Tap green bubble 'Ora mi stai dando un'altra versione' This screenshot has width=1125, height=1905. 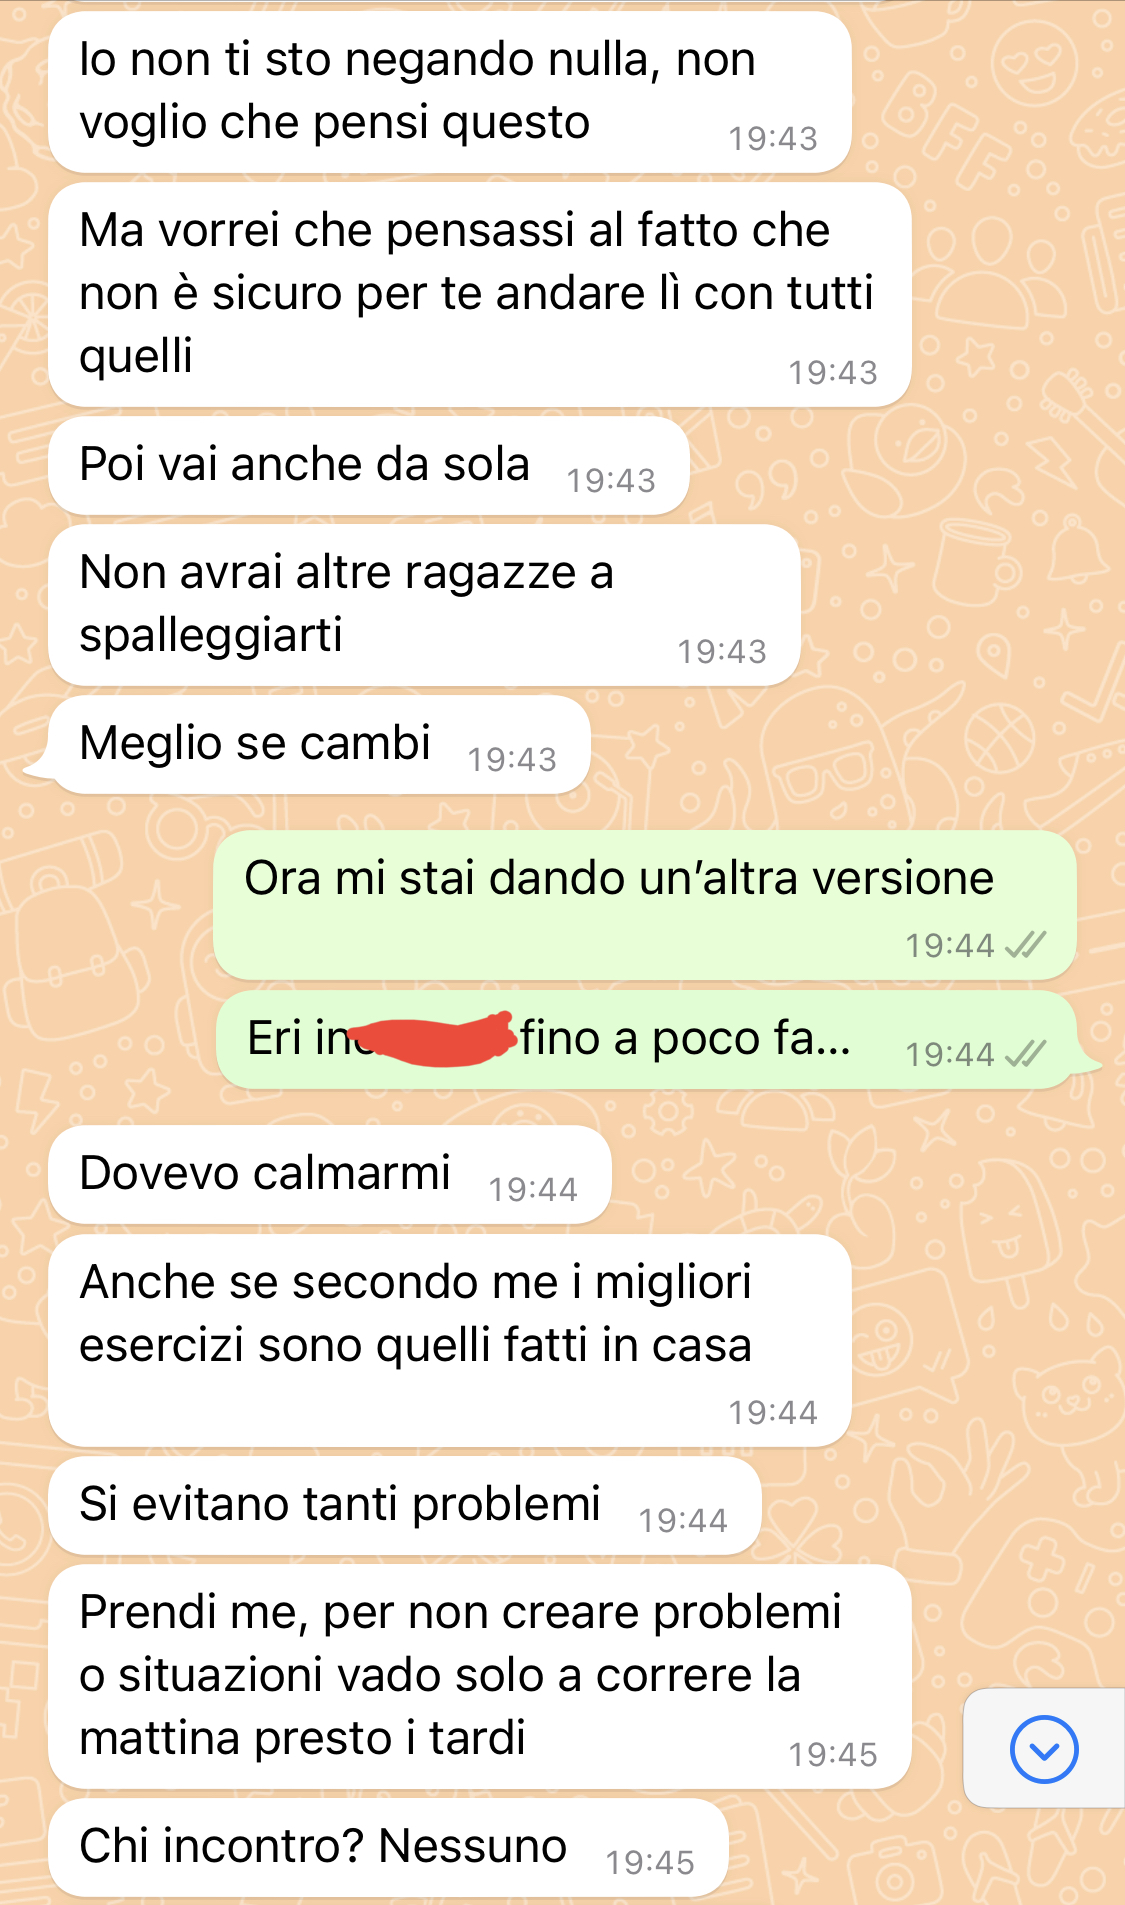pos(645,905)
